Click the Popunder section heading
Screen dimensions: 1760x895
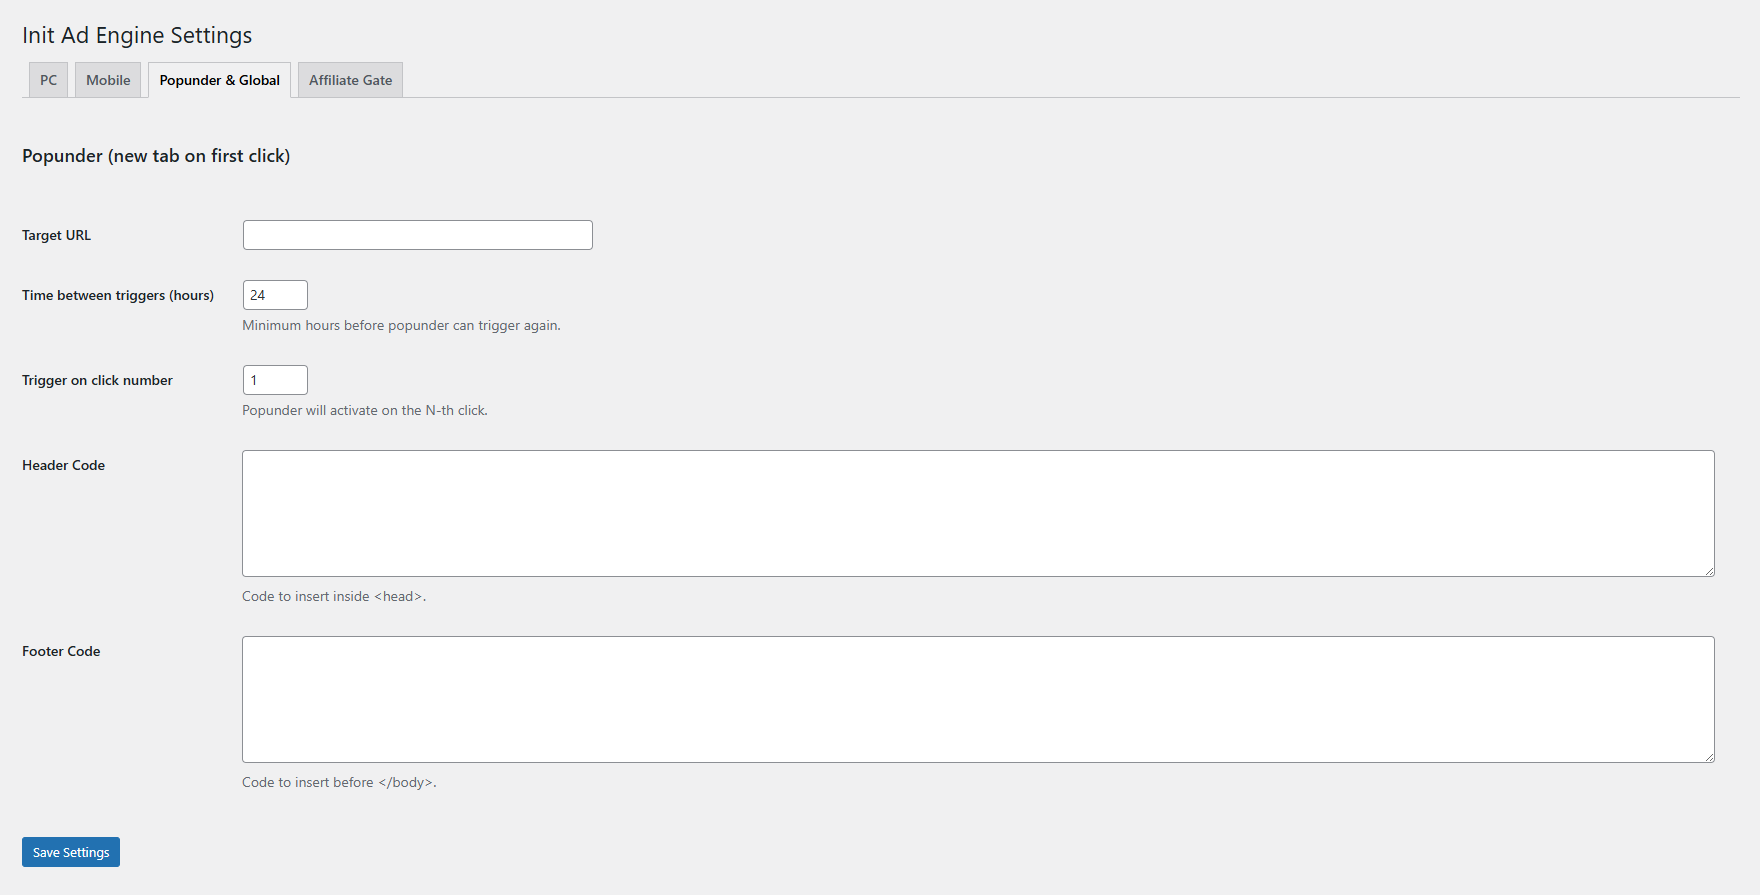[x=156, y=156]
